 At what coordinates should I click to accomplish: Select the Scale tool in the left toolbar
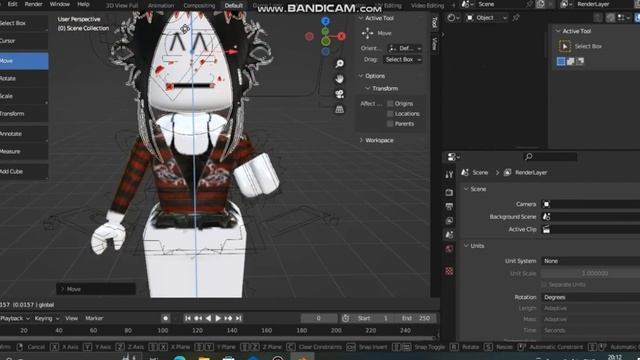24,96
